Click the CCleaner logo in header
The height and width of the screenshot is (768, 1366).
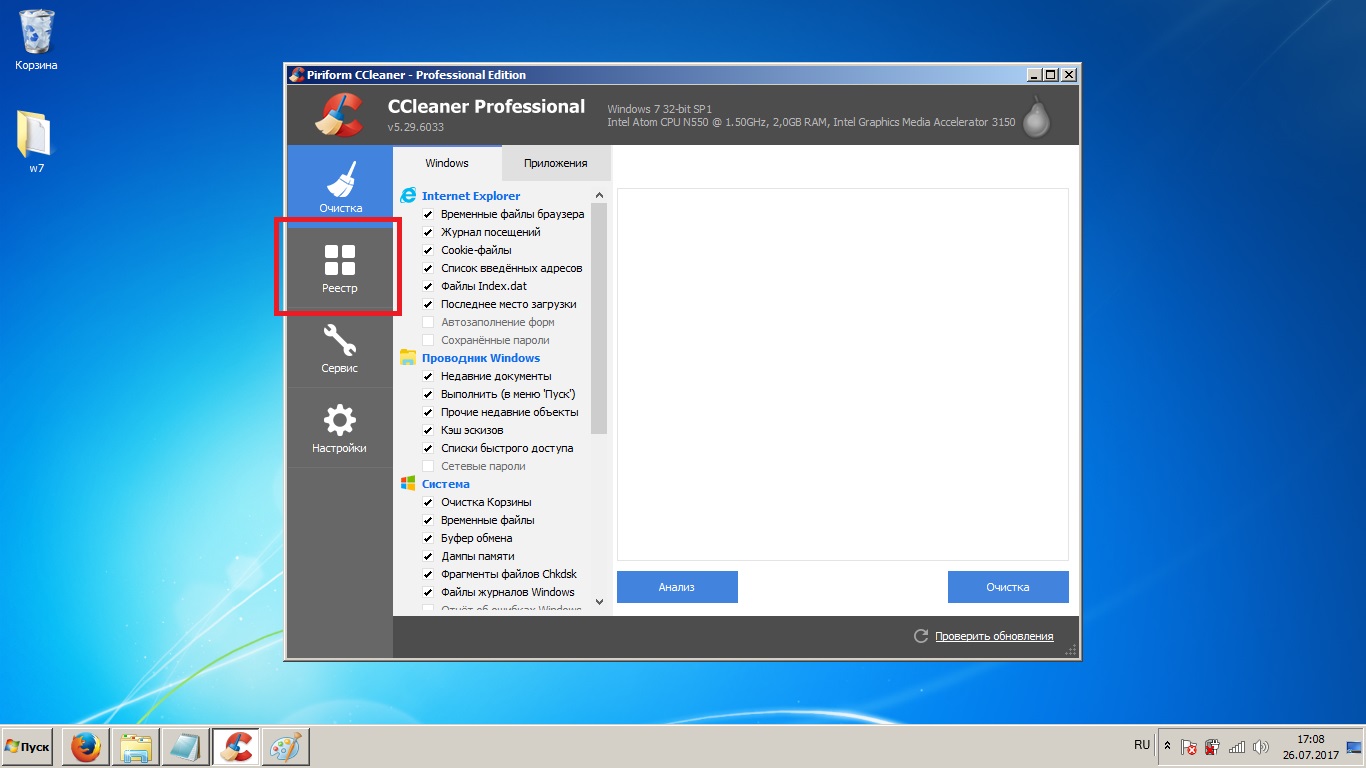point(338,115)
